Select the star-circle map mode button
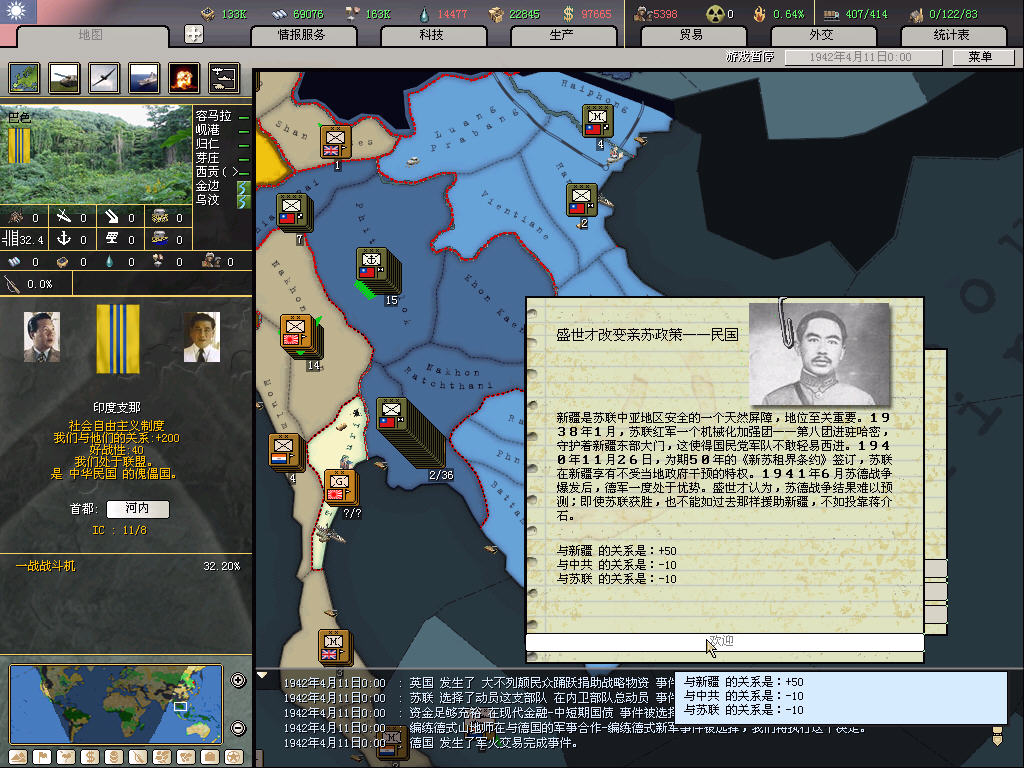 233,757
